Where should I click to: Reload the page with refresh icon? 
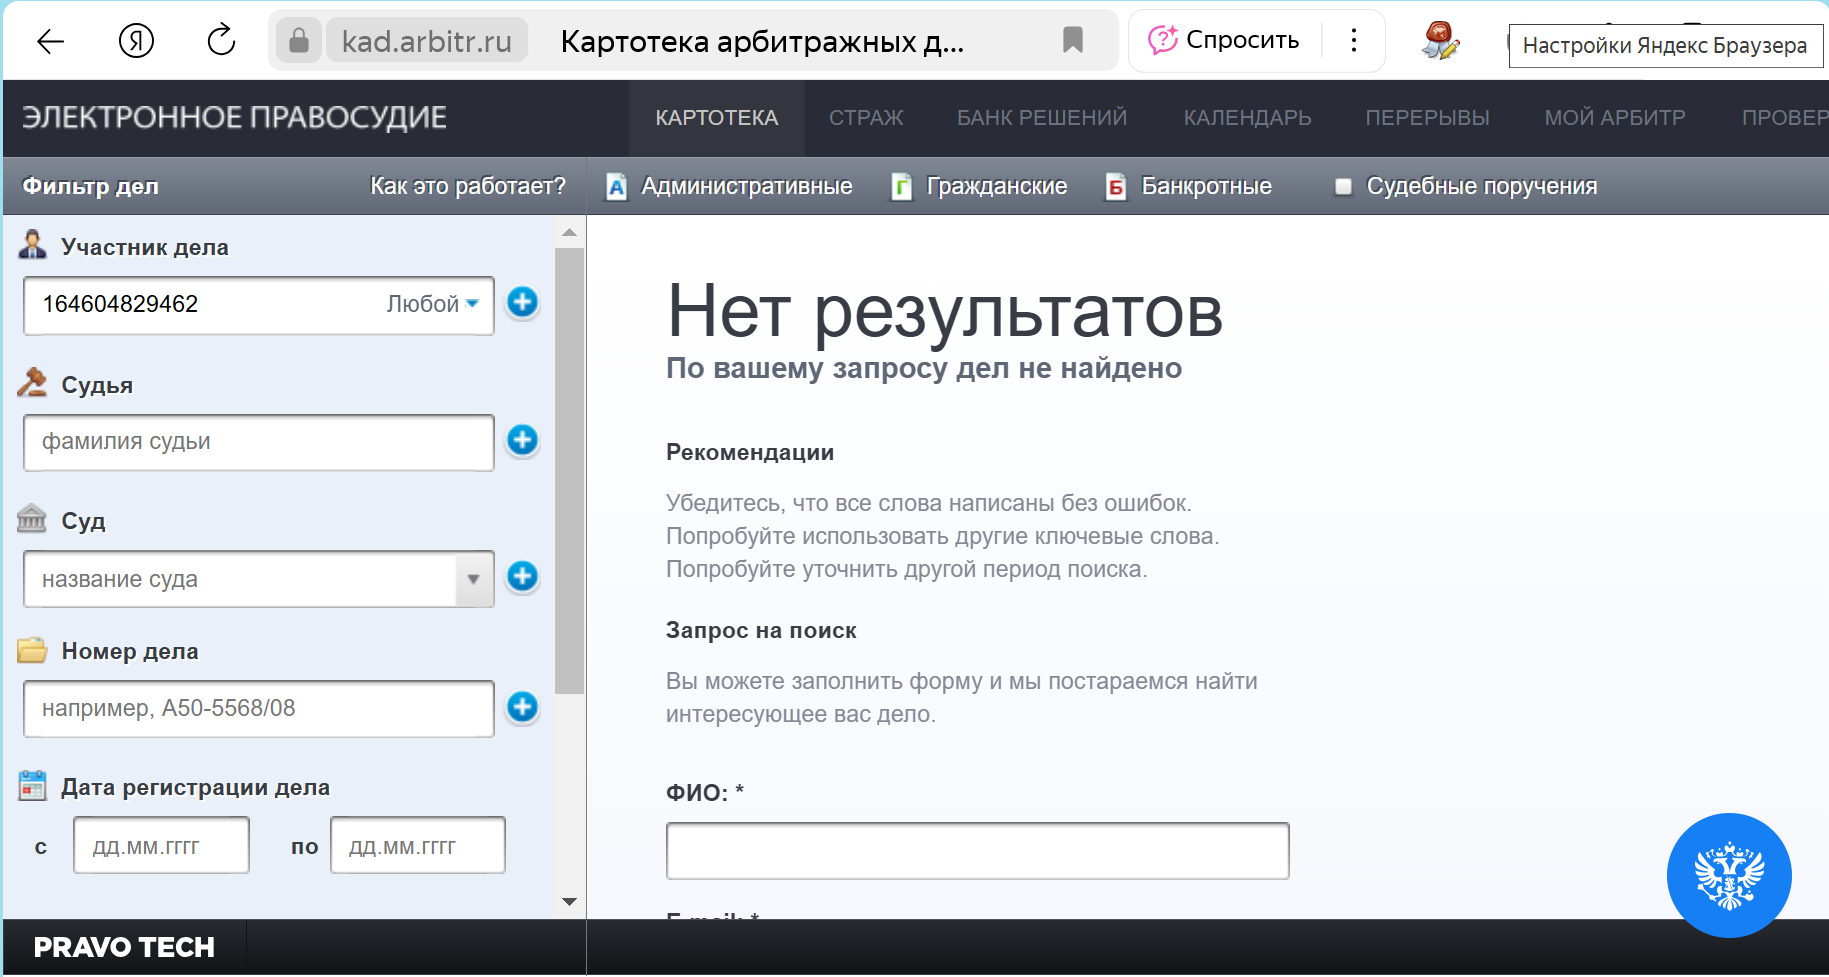(220, 41)
